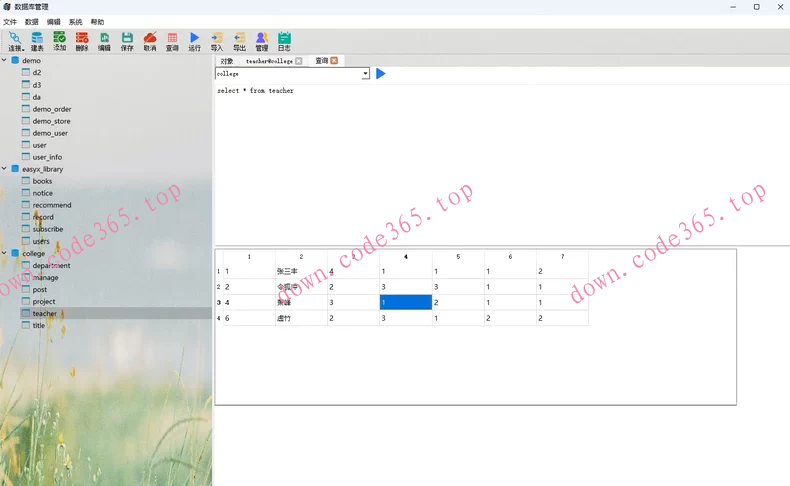Viewport: 790px width, 486px height.
Task: Close the teacher@college tab
Action: (x=299, y=61)
